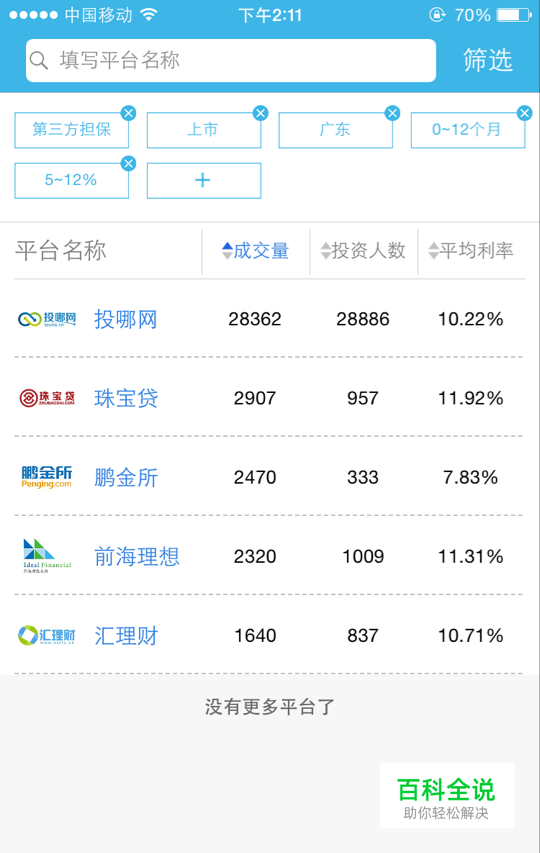Viewport: 540px width, 853px height.
Task: Remove the 广东 filter tag
Action: click(392, 113)
